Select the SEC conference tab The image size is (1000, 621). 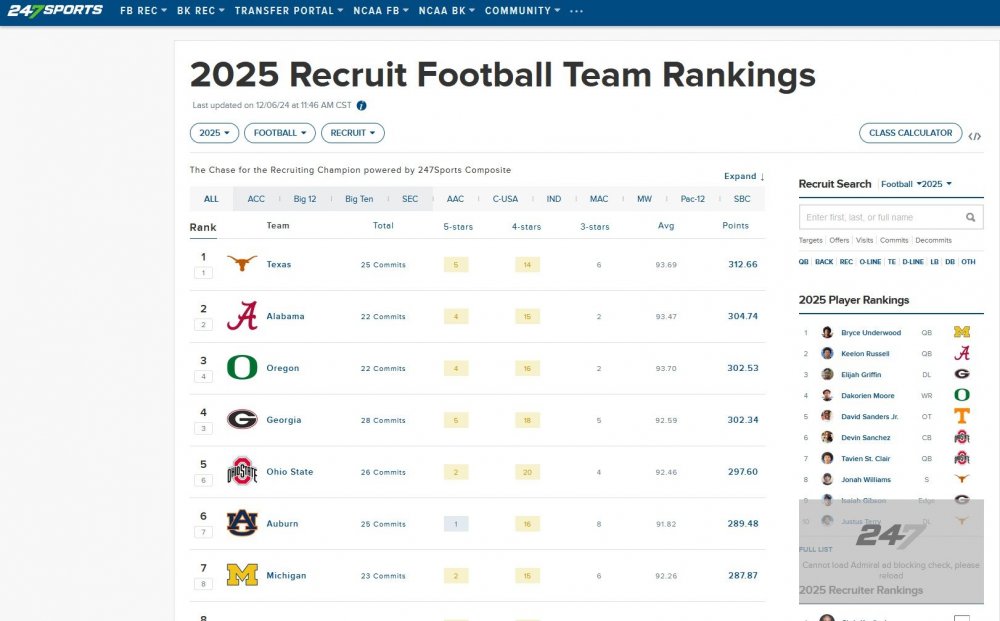(410, 199)
